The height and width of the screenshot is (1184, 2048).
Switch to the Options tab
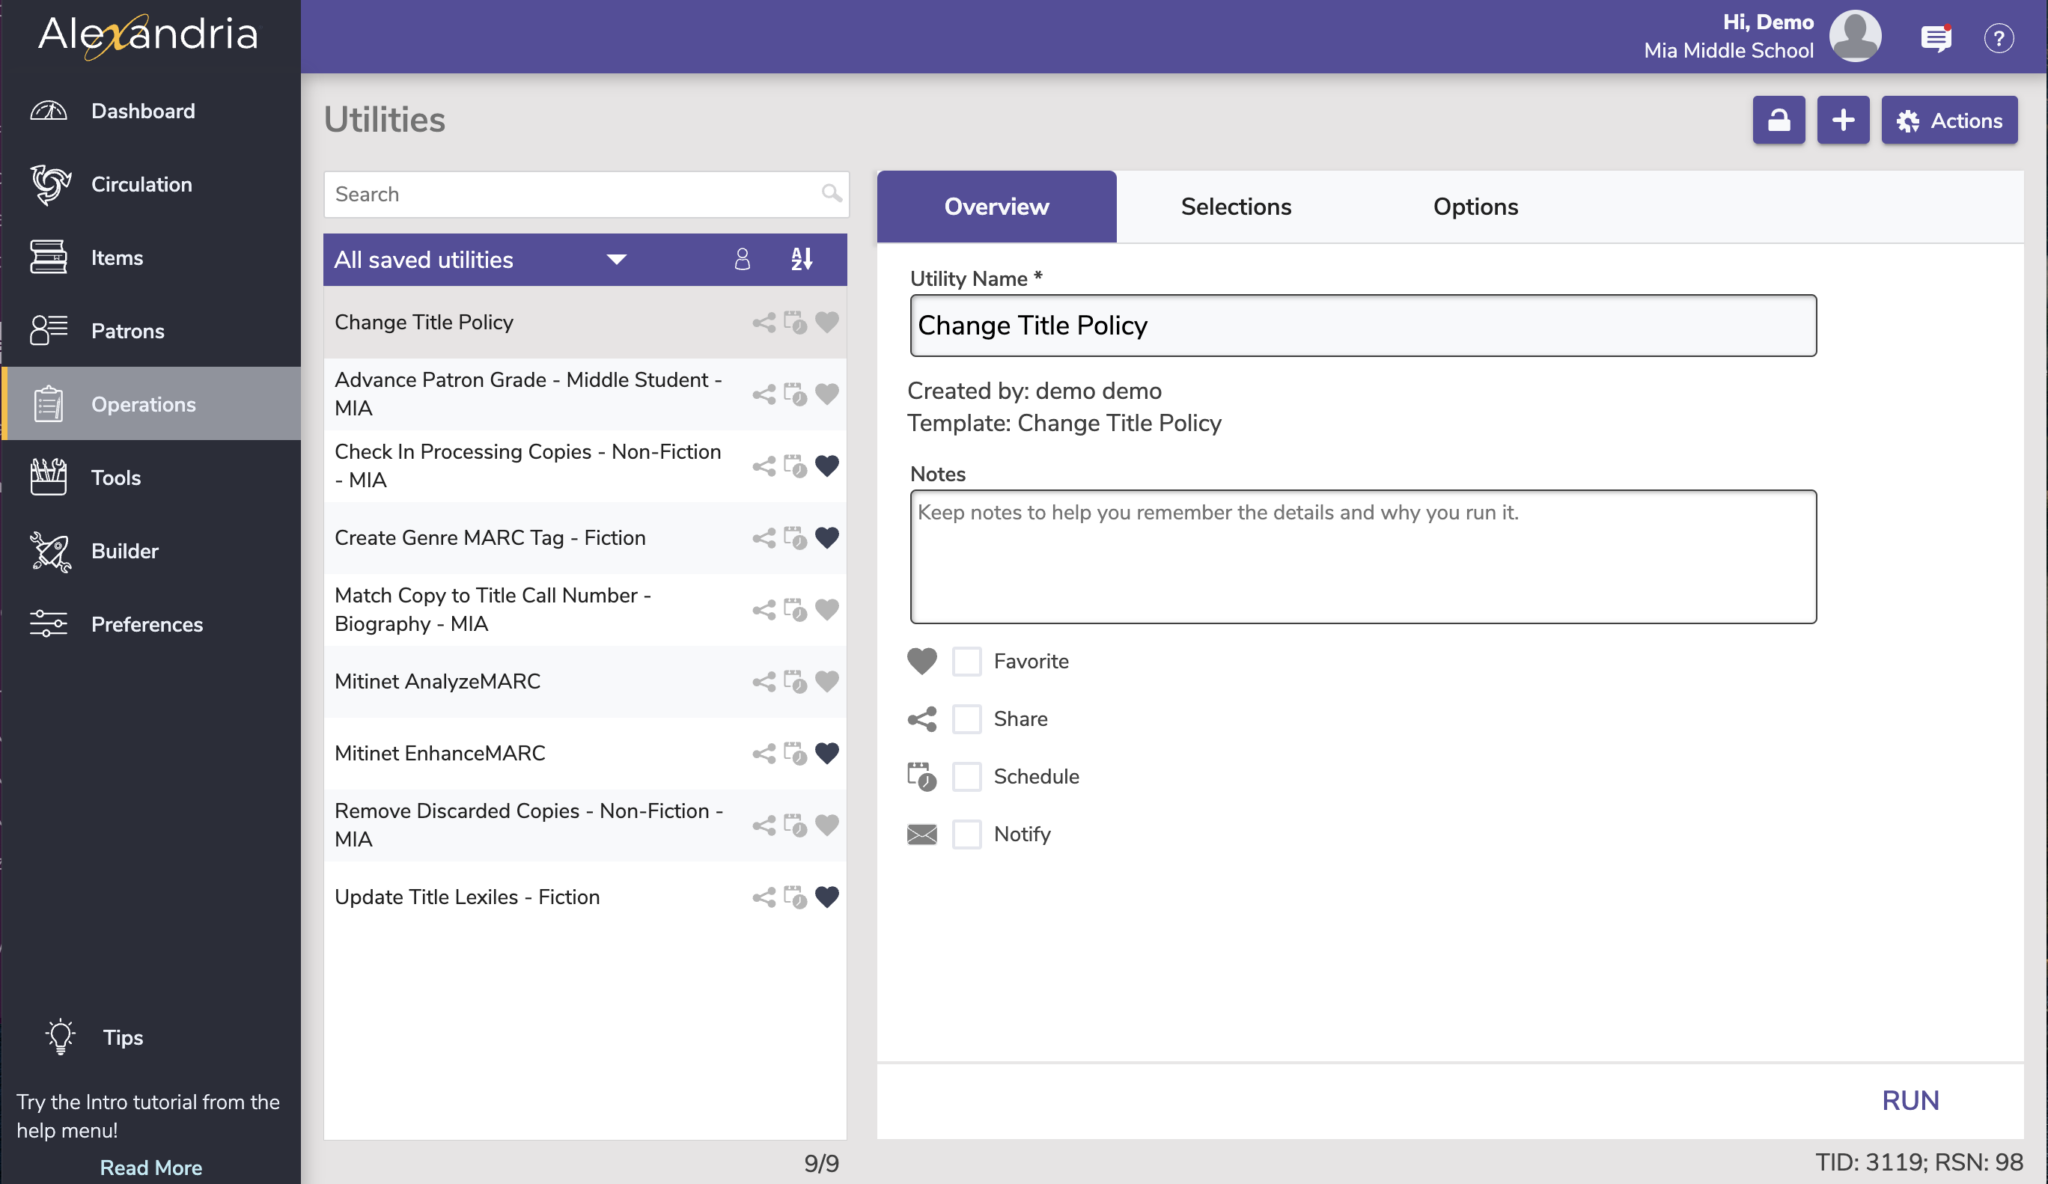[1475, 206]
